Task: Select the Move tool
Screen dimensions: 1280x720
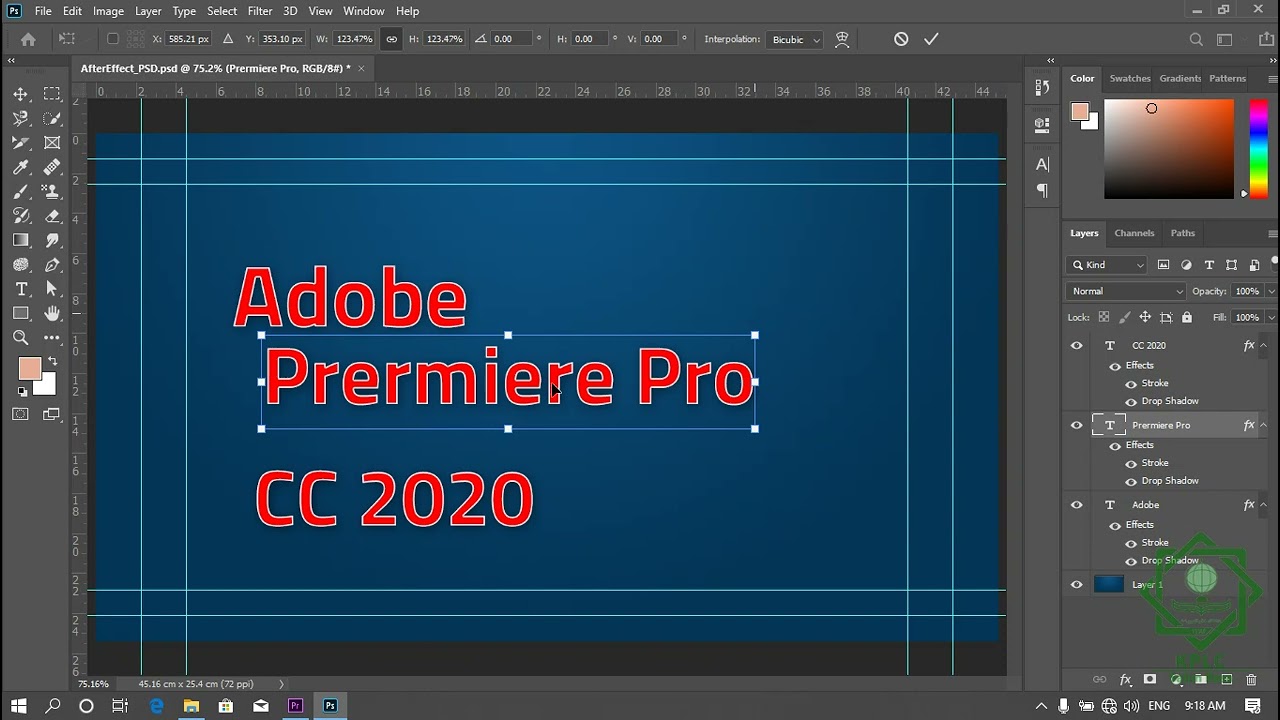Action: 20,94
